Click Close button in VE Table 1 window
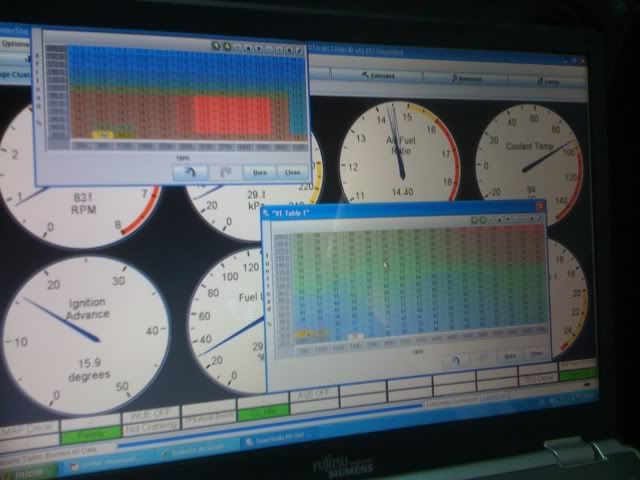Image resolution: width=640 pixels, height=480 pixels. pyautogui.click(x=536, y=353)
